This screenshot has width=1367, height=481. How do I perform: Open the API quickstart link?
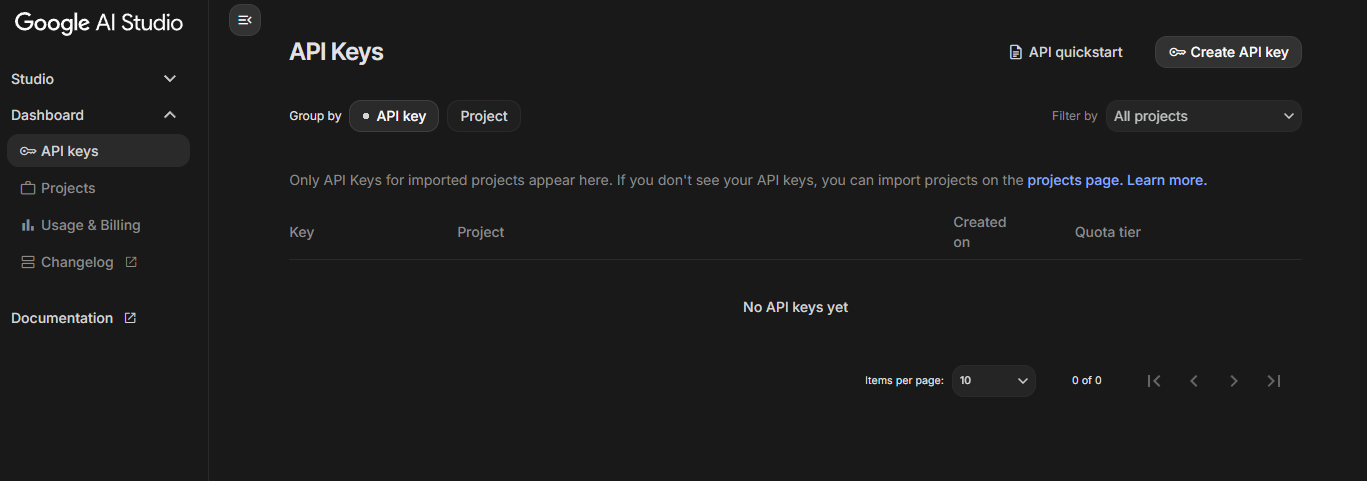[1066, 52]
